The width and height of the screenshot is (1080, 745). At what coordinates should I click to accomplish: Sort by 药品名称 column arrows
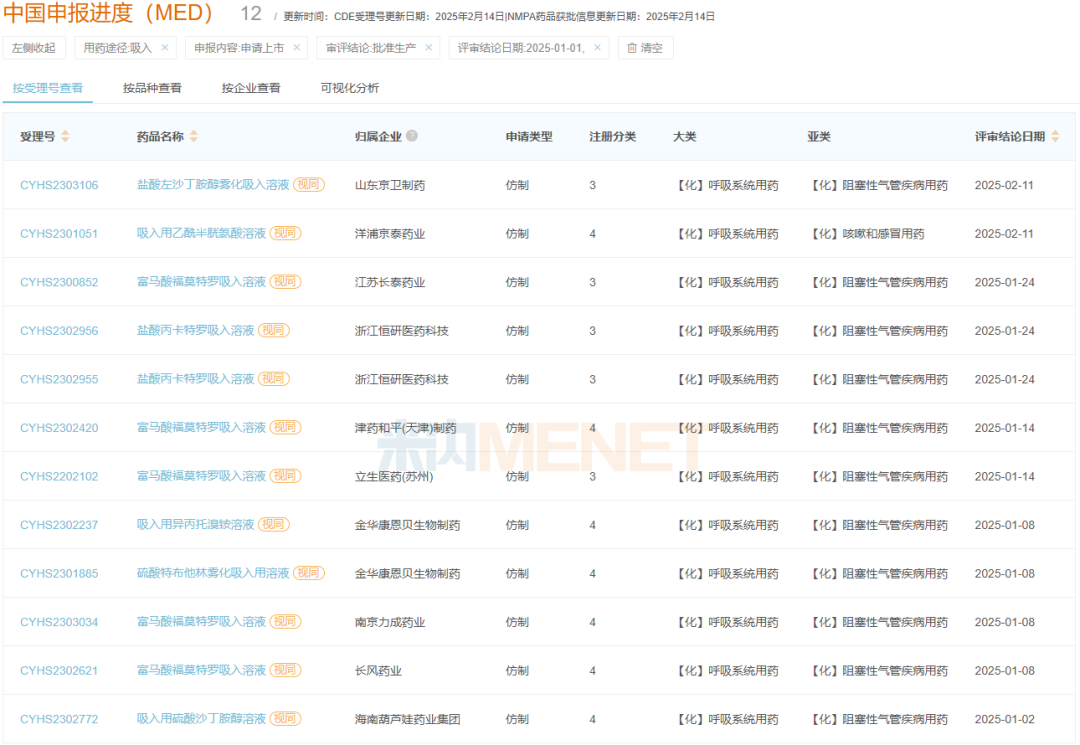194,136
